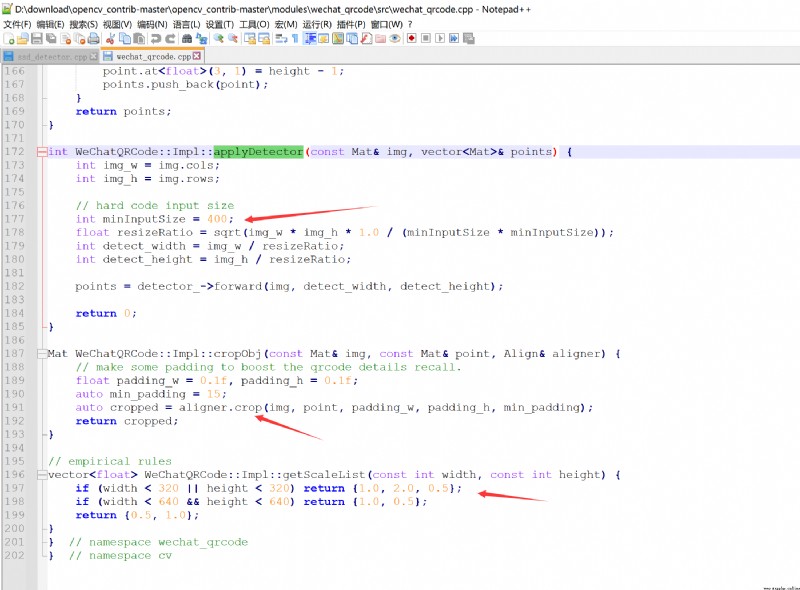
Task: Open the 工具(O) menu
Action: 254,24
